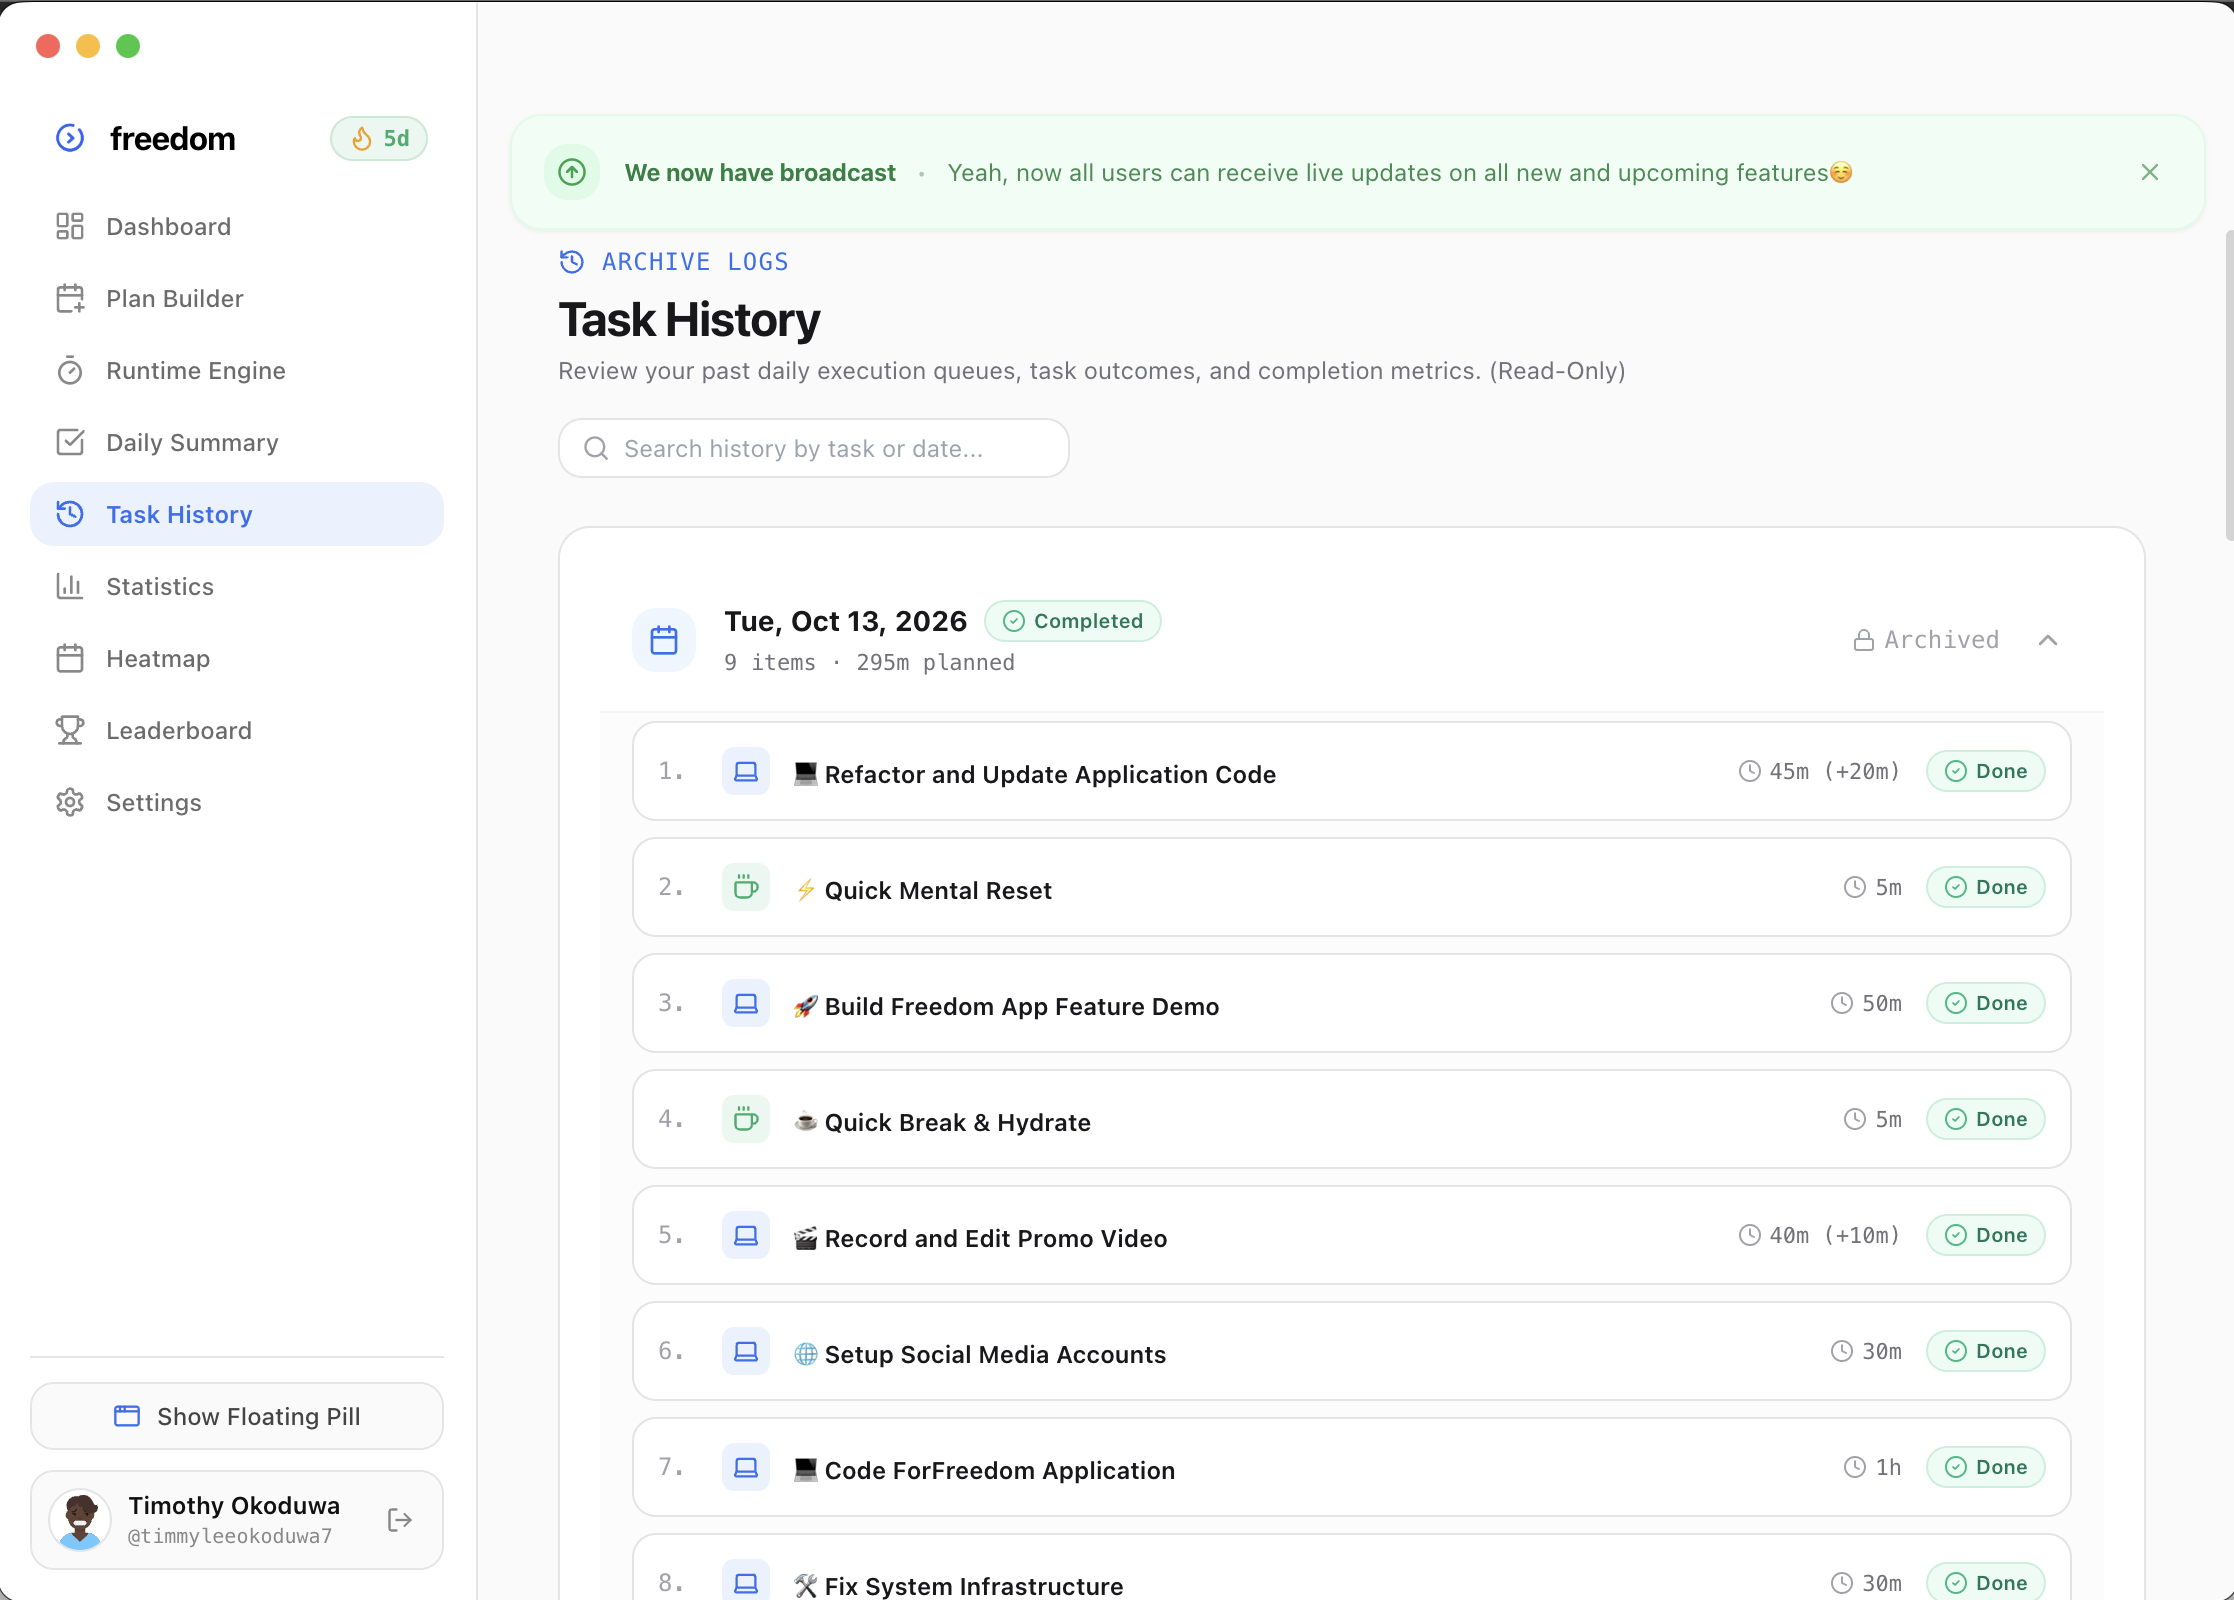Click the broadcast upload arrow icon

[x=572, y=172]
